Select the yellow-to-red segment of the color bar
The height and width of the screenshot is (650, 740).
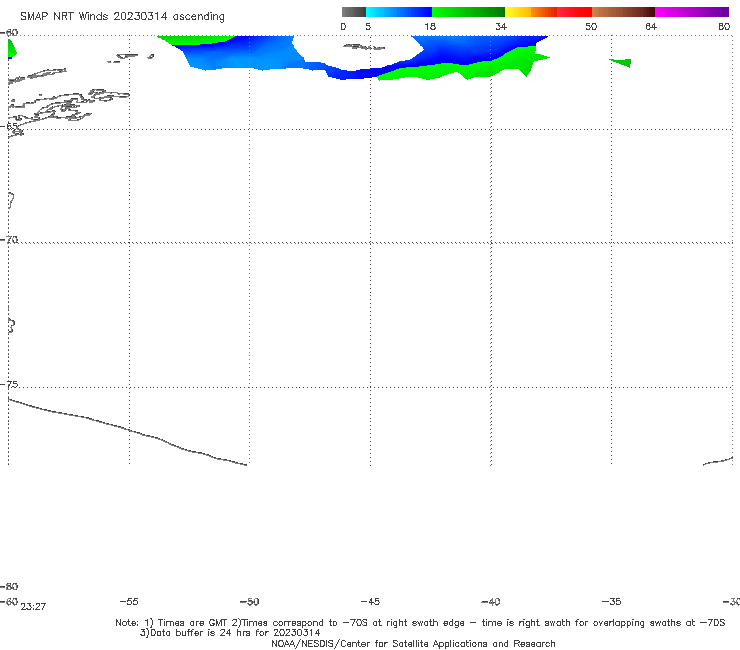coord(548,12)
